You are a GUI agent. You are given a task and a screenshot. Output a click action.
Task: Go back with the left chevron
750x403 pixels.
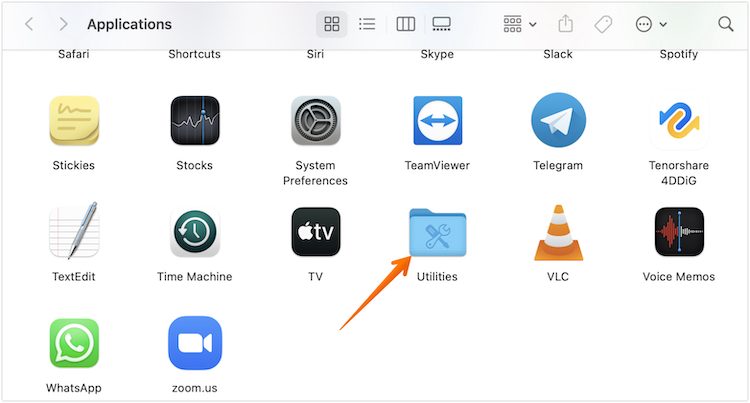[29, 24]
